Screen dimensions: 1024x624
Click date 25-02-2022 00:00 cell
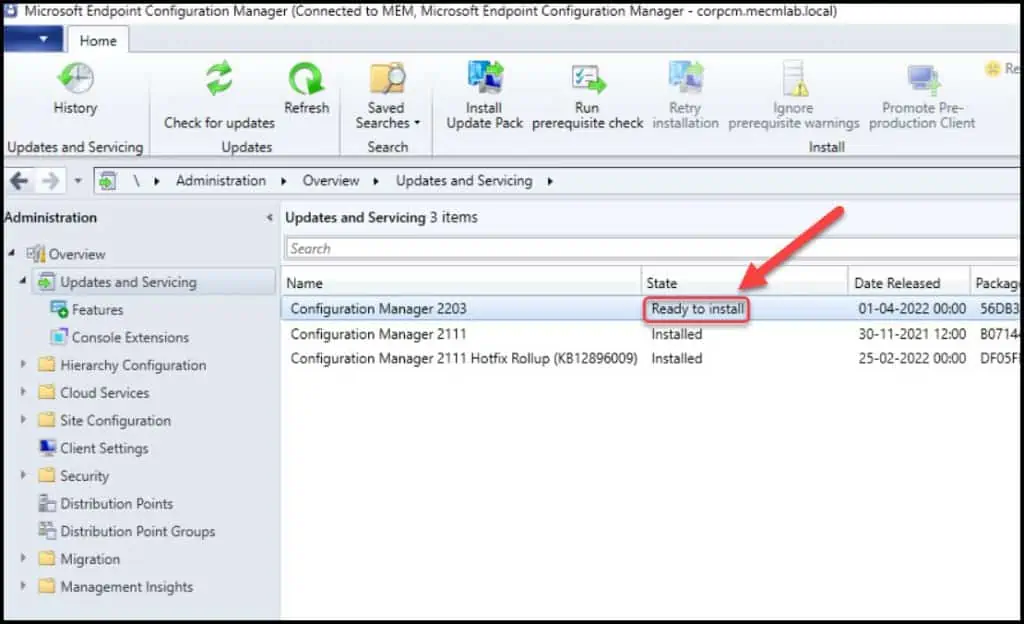912,358
